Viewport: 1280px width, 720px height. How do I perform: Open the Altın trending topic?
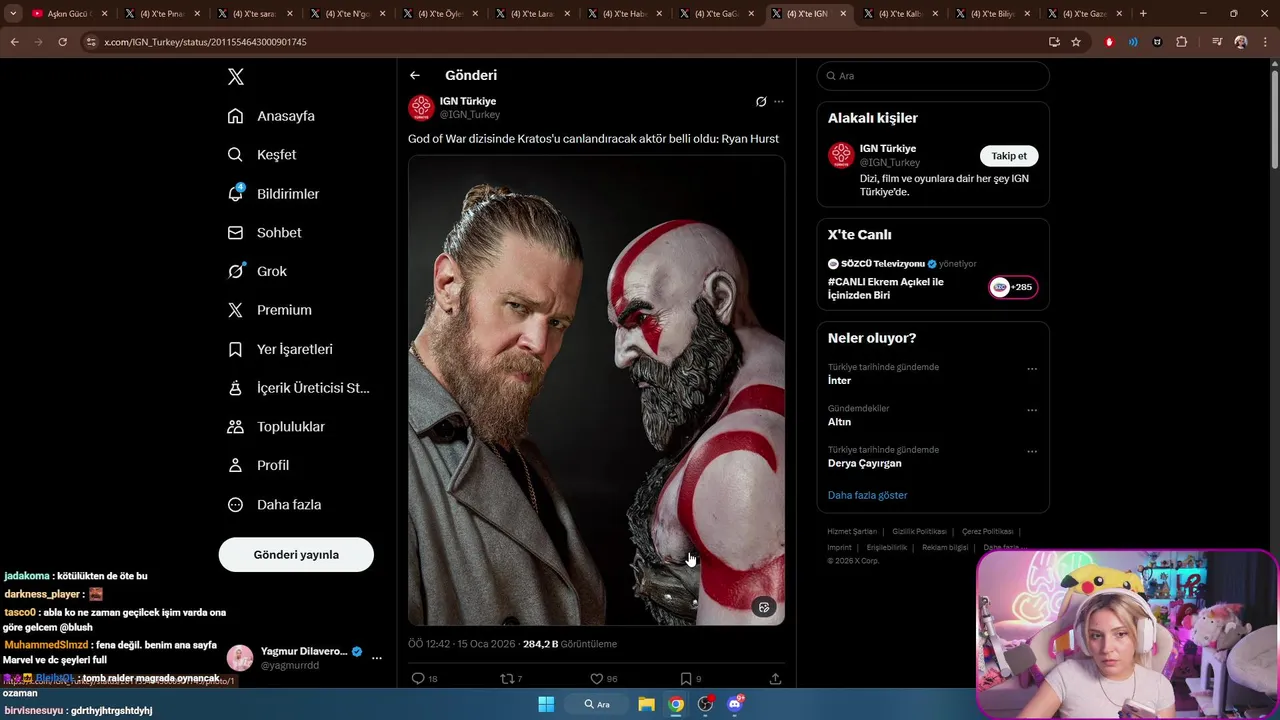(839, 422)
